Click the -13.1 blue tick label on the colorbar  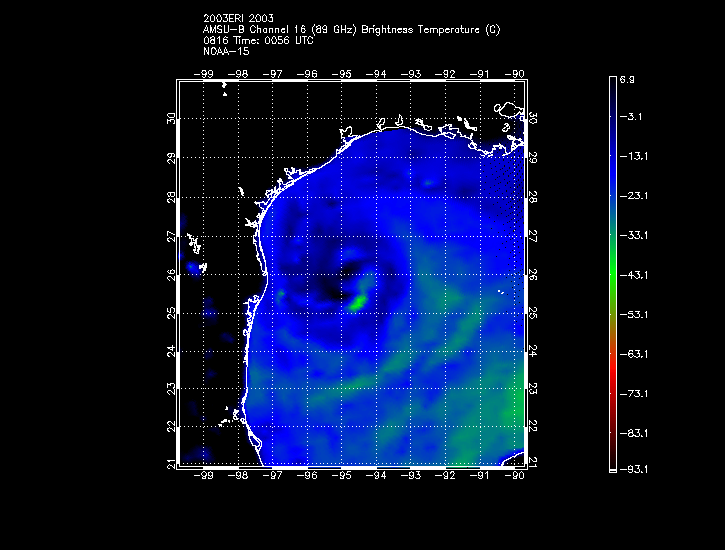[x=633, y=156]
